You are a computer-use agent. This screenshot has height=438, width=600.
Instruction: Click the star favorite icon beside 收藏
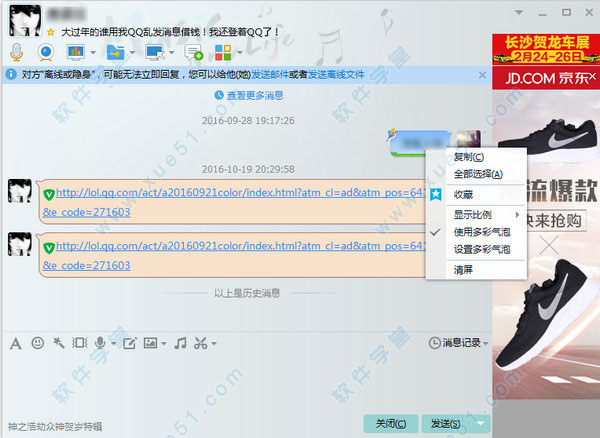tap(436, 194)
